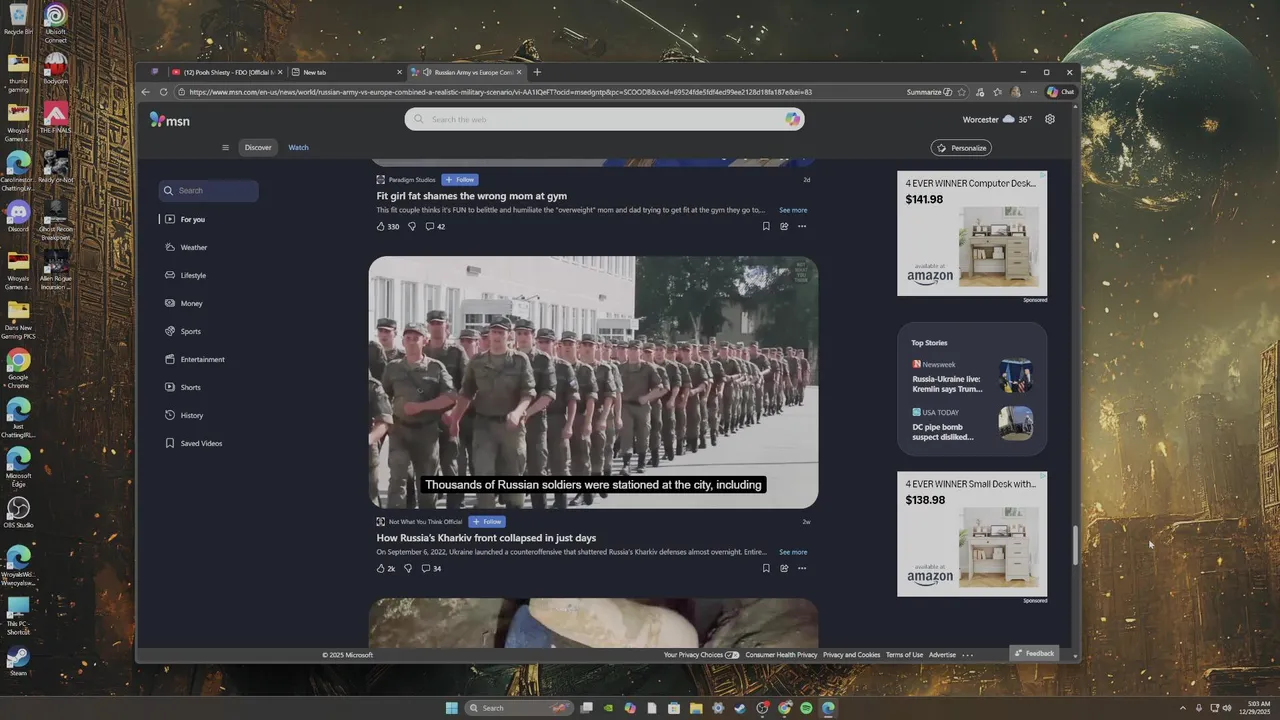Open the MSN hamburger menu
1280x720 pixels.
click(225, 148)
